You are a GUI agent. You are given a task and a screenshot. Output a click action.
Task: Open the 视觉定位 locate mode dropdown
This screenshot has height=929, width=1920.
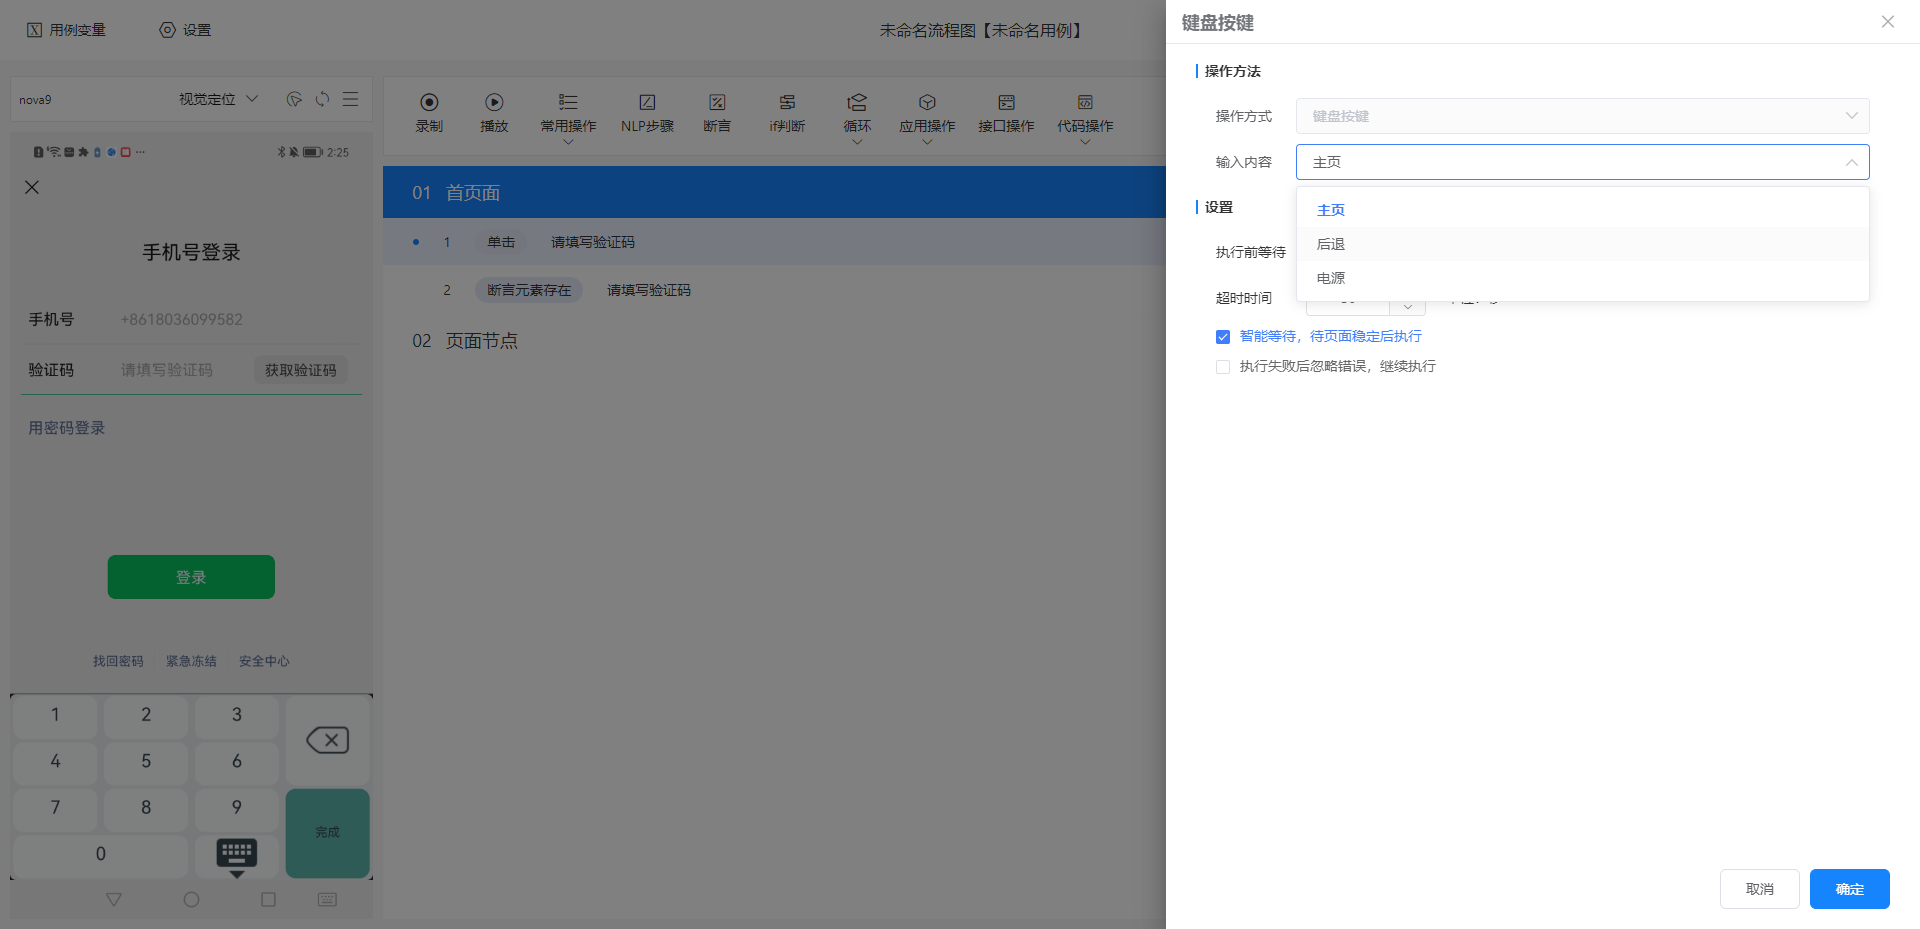pos(218,99)
